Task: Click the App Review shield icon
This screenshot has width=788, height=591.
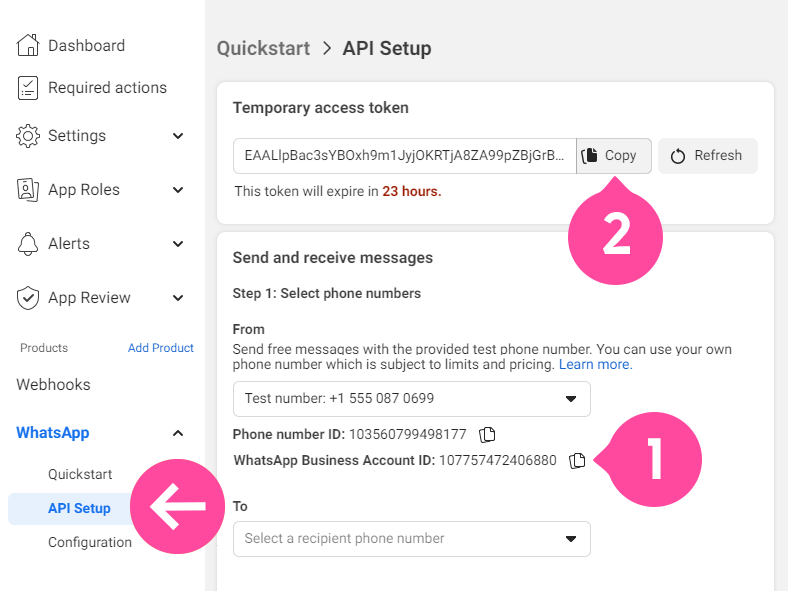Action: [28, 298]
